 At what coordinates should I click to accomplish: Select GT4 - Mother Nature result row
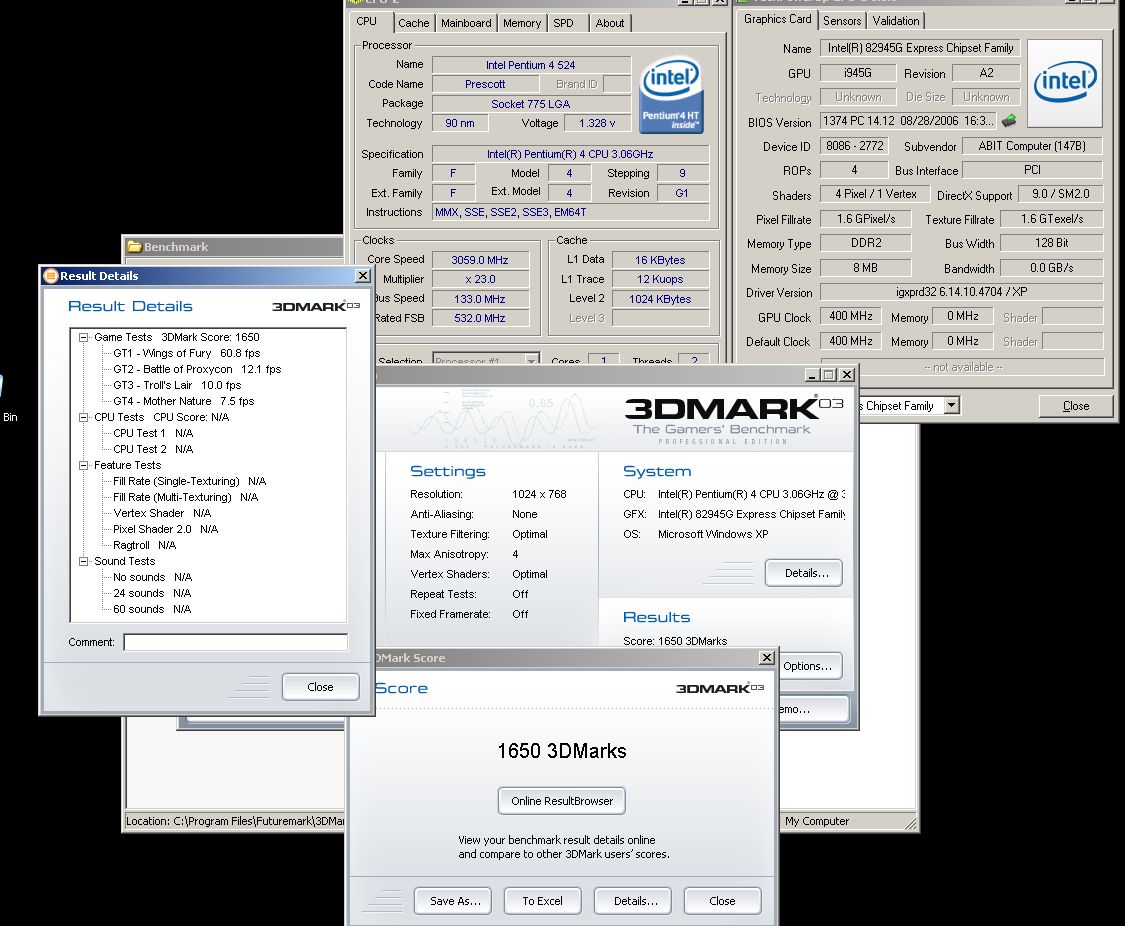(184, 402)
